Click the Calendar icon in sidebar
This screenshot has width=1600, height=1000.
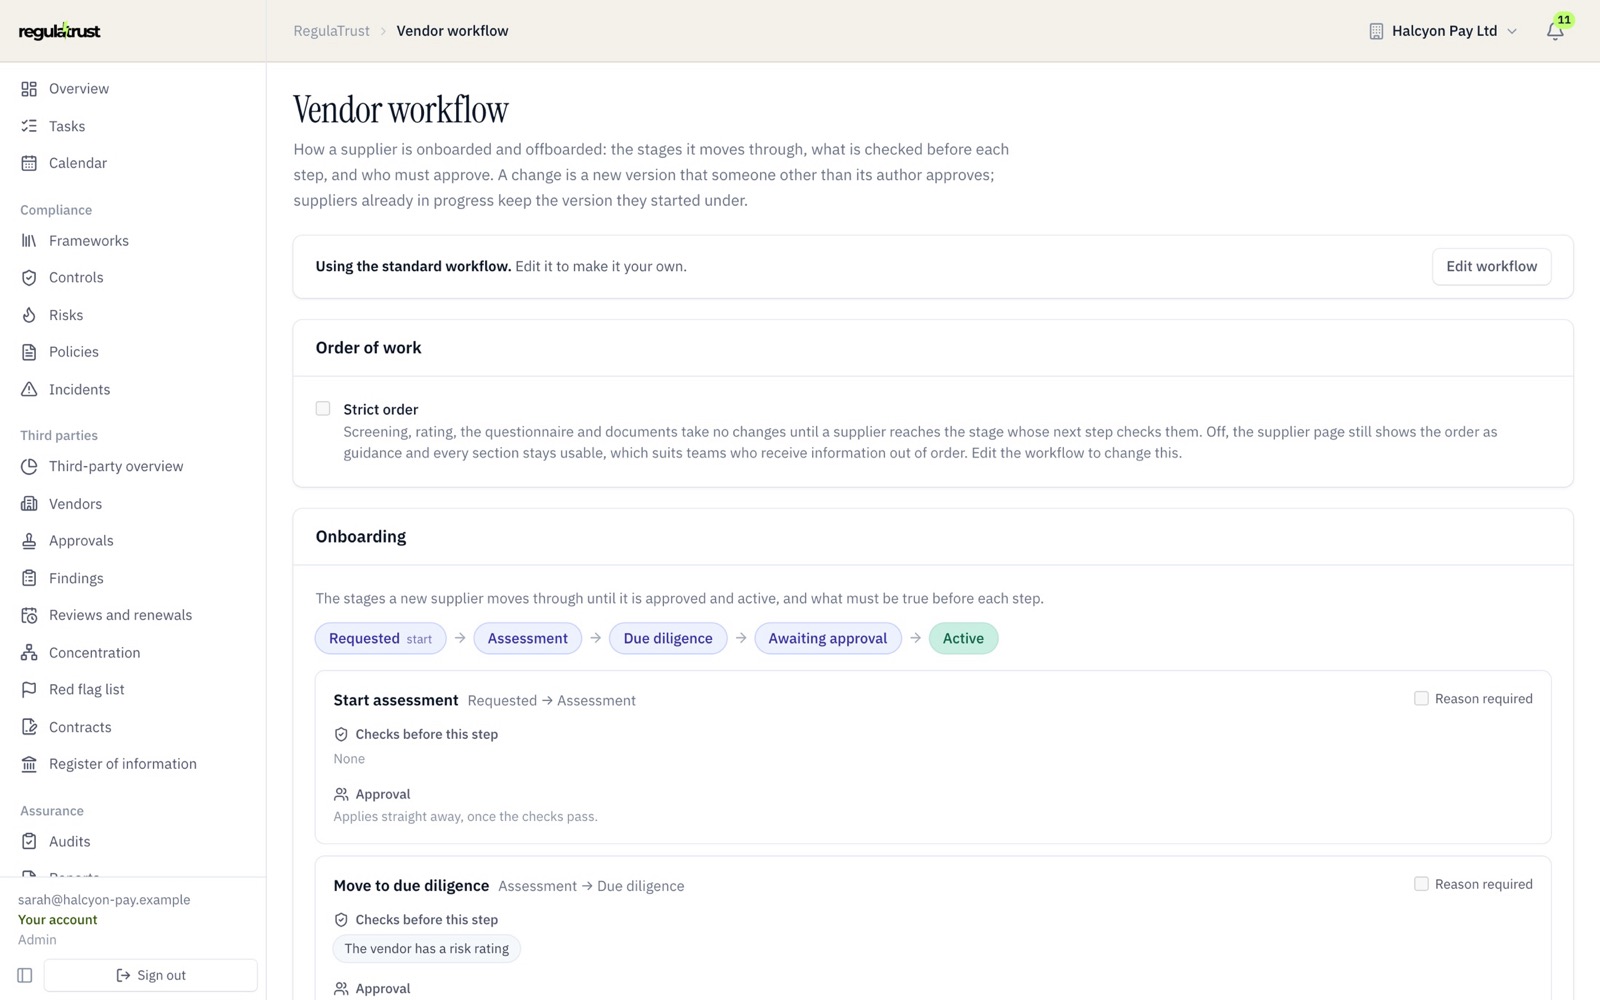pyautogui.click(x=29, y=163)
